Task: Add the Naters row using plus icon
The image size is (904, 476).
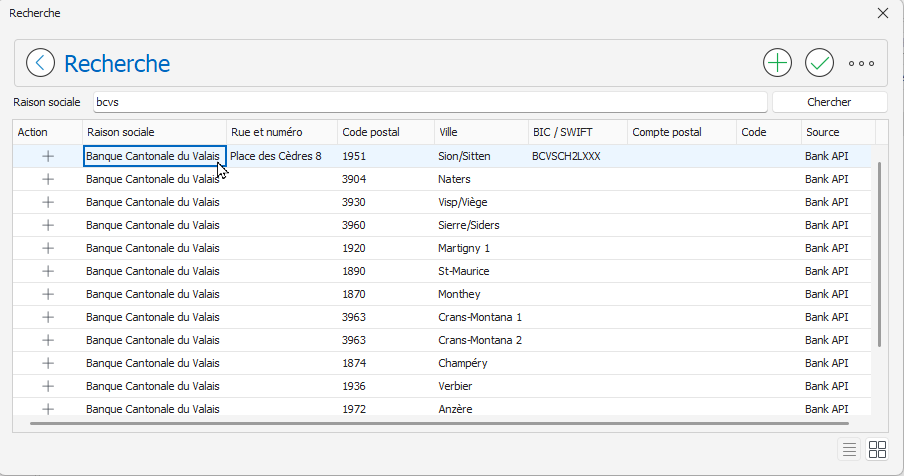Action: coord(48,179)
